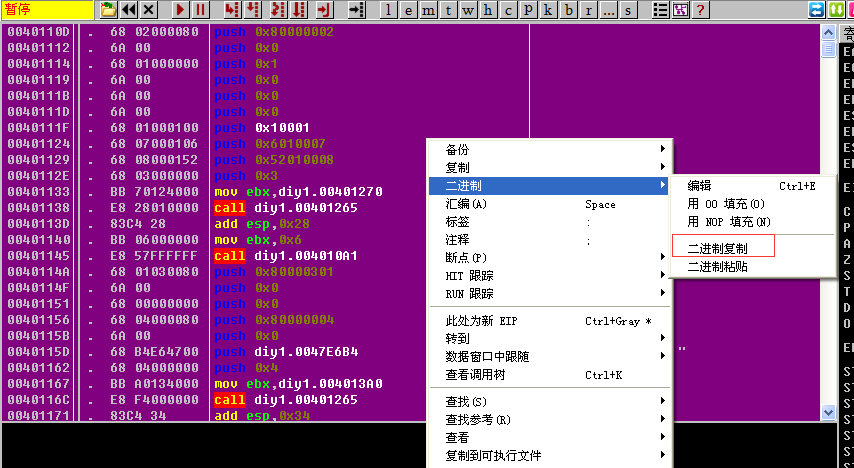The height and width of the screenshot is (468, 854).
Task: Open Call stack with the k button
Action: click(x=548, y=9)
